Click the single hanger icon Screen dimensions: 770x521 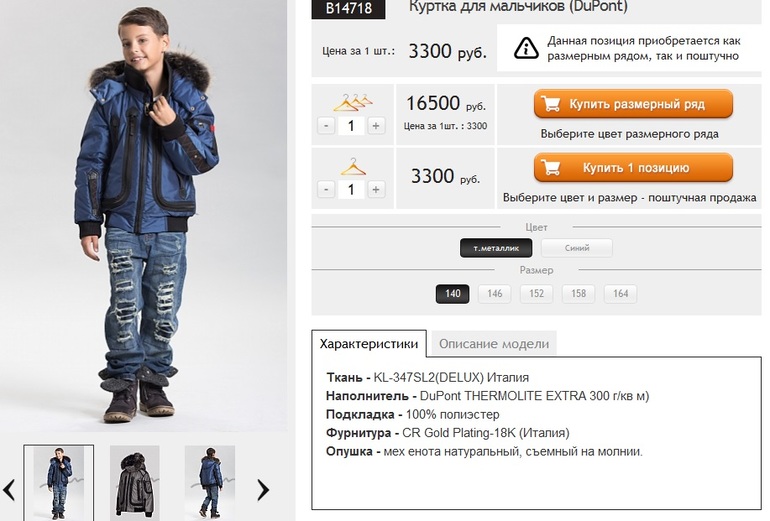(x=352, y=166)
